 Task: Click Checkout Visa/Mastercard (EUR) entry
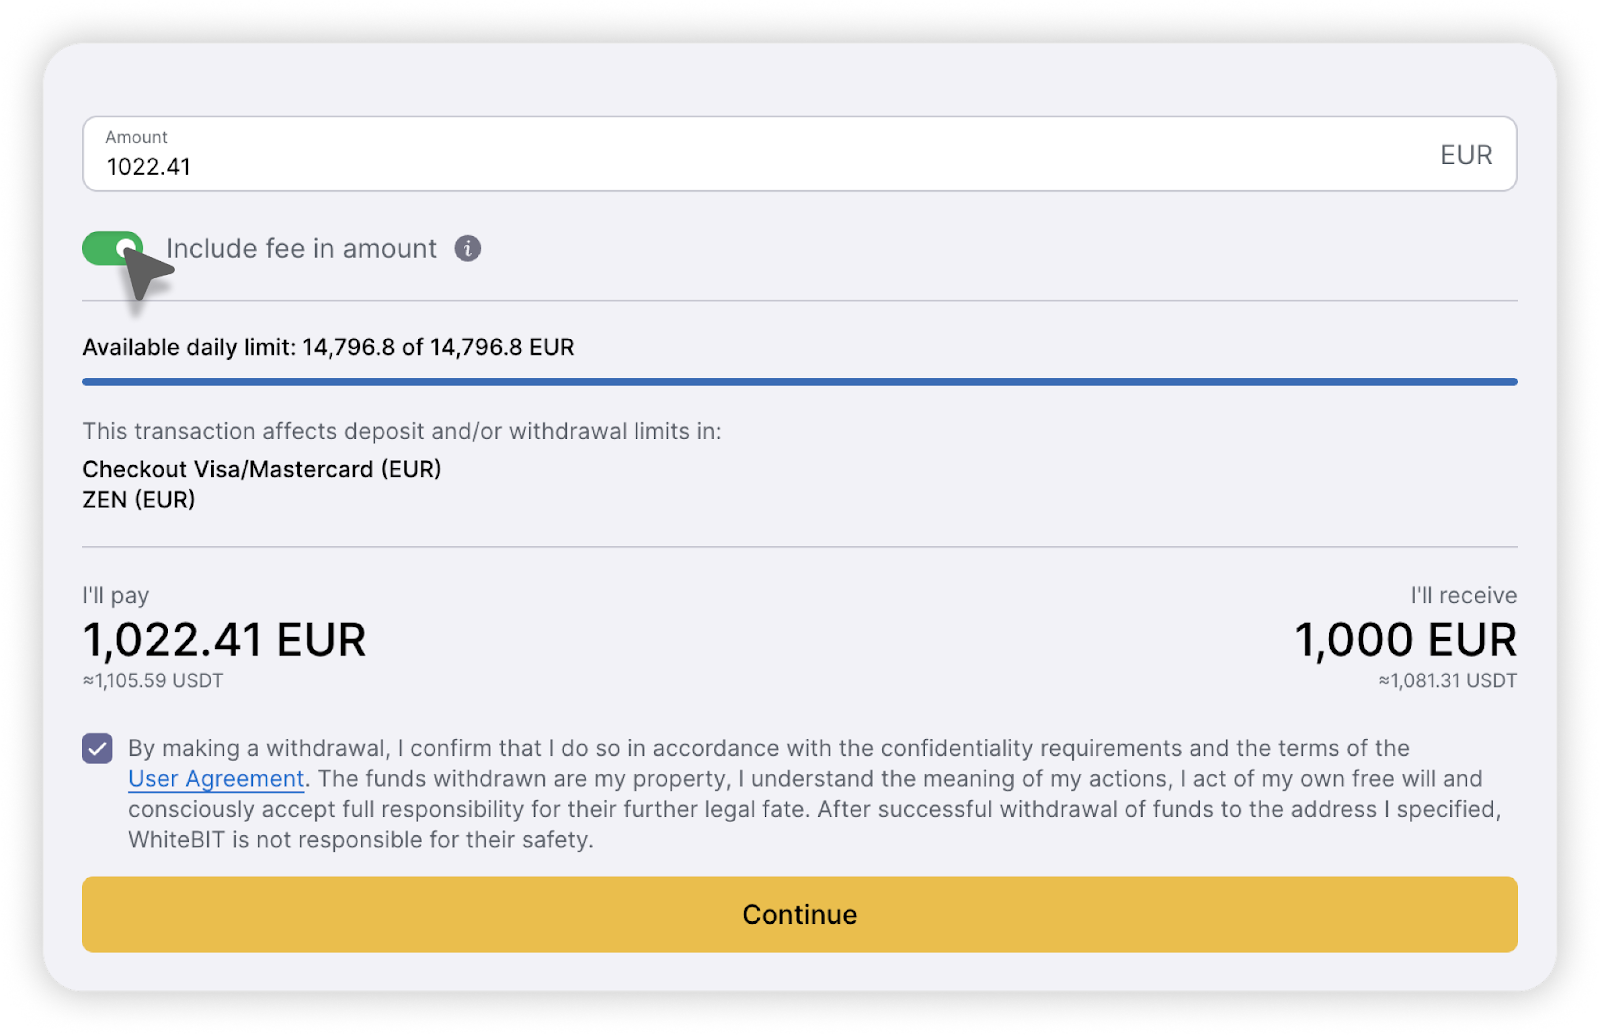coord(262,469)
